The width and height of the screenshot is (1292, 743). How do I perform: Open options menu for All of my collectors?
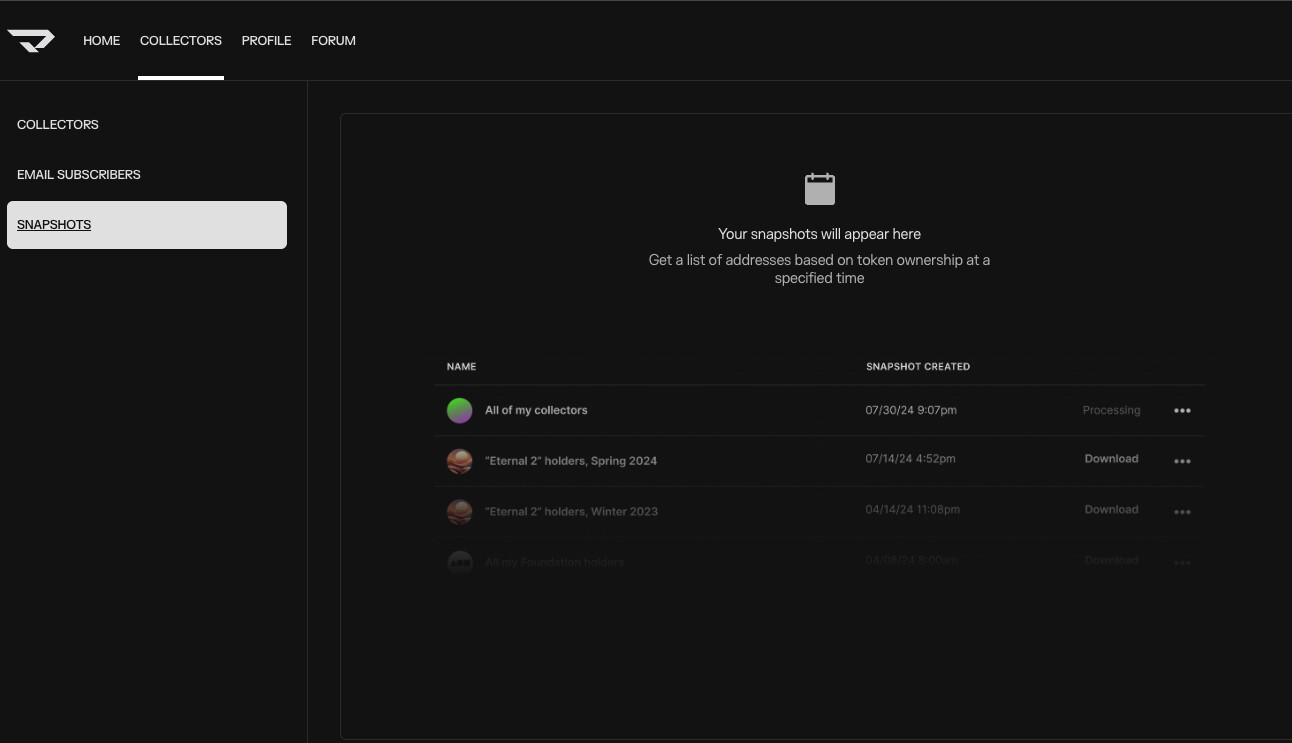pos(1182,410)
